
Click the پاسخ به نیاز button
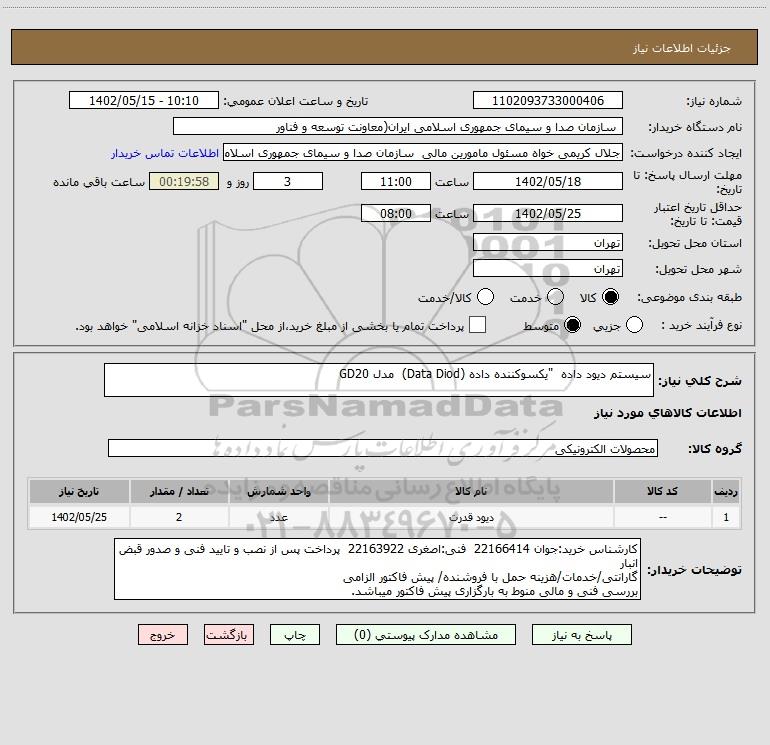click(x=582, y=635)
